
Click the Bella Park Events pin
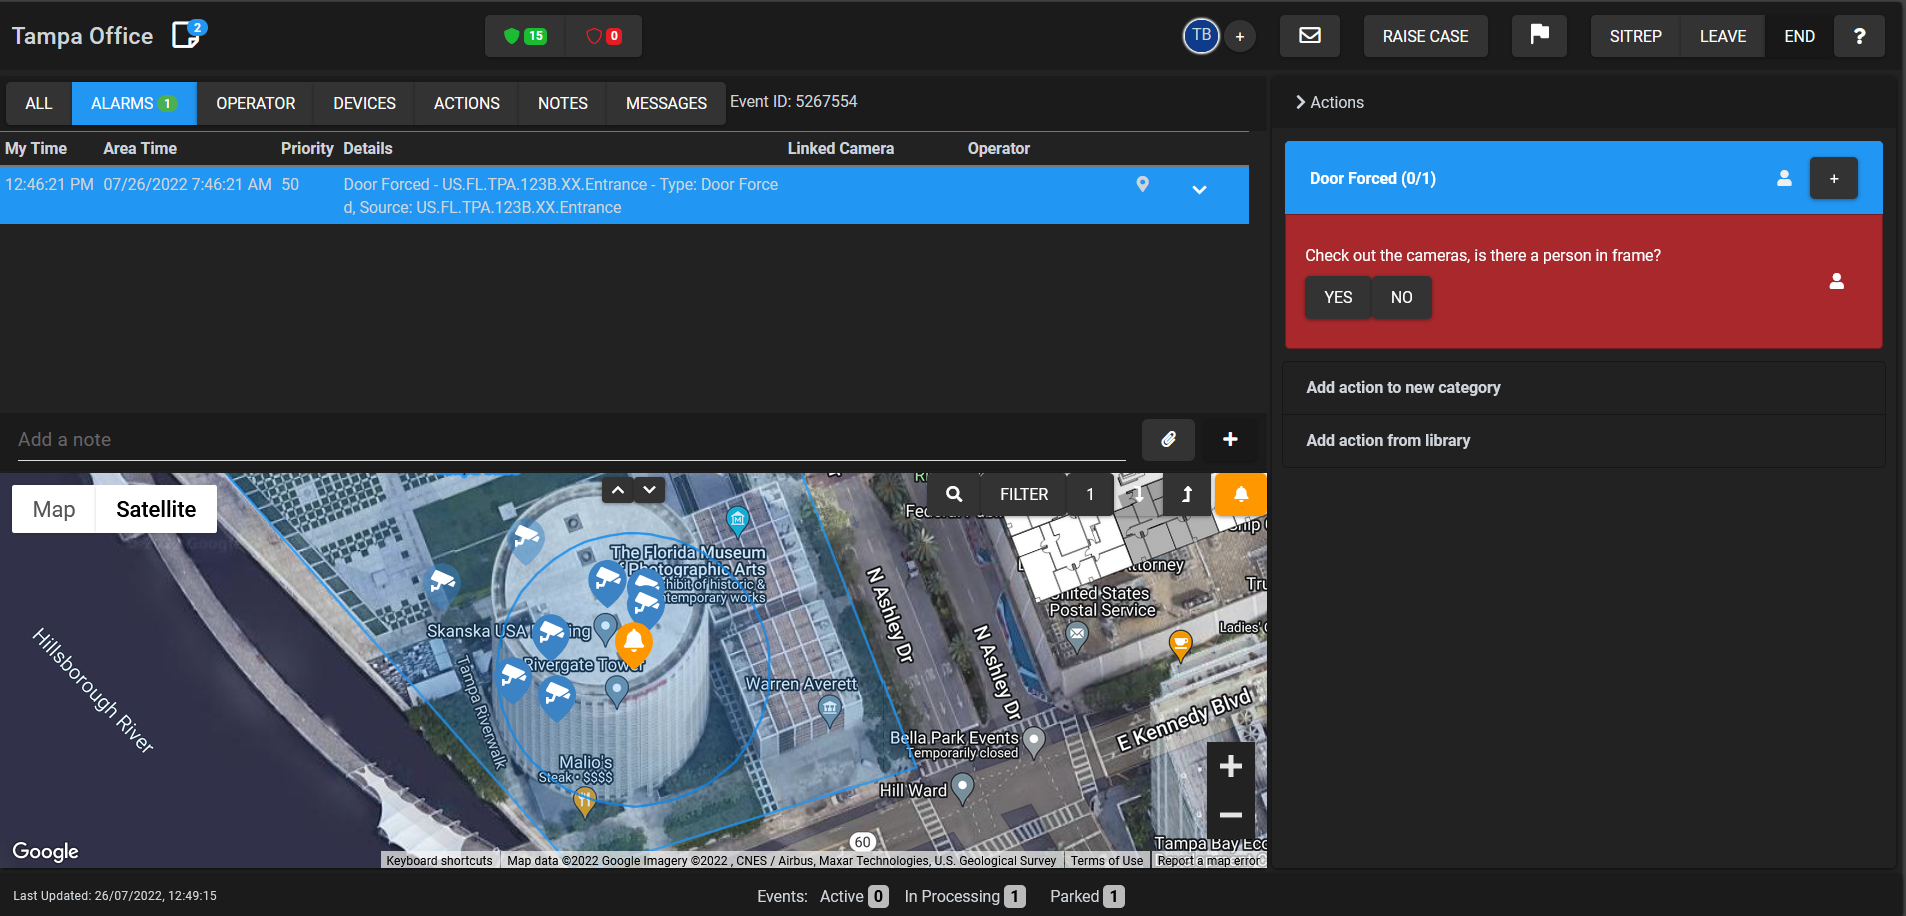point(1035,741)
